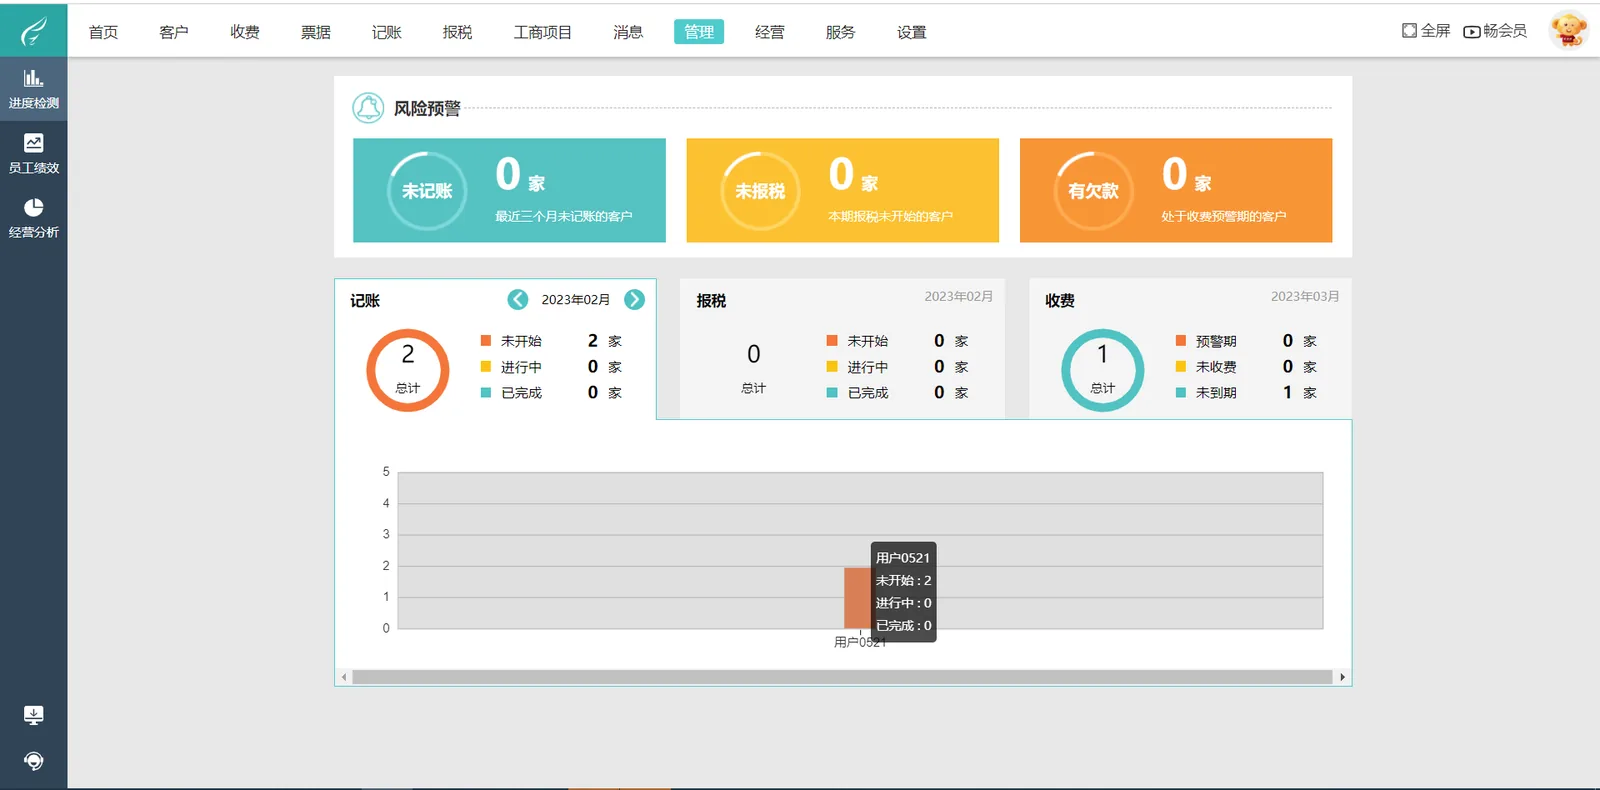The image size is (1600, 790).
Task: Open the 未报税 risk card
Action: pyautogui.click(x=843, y=190)
